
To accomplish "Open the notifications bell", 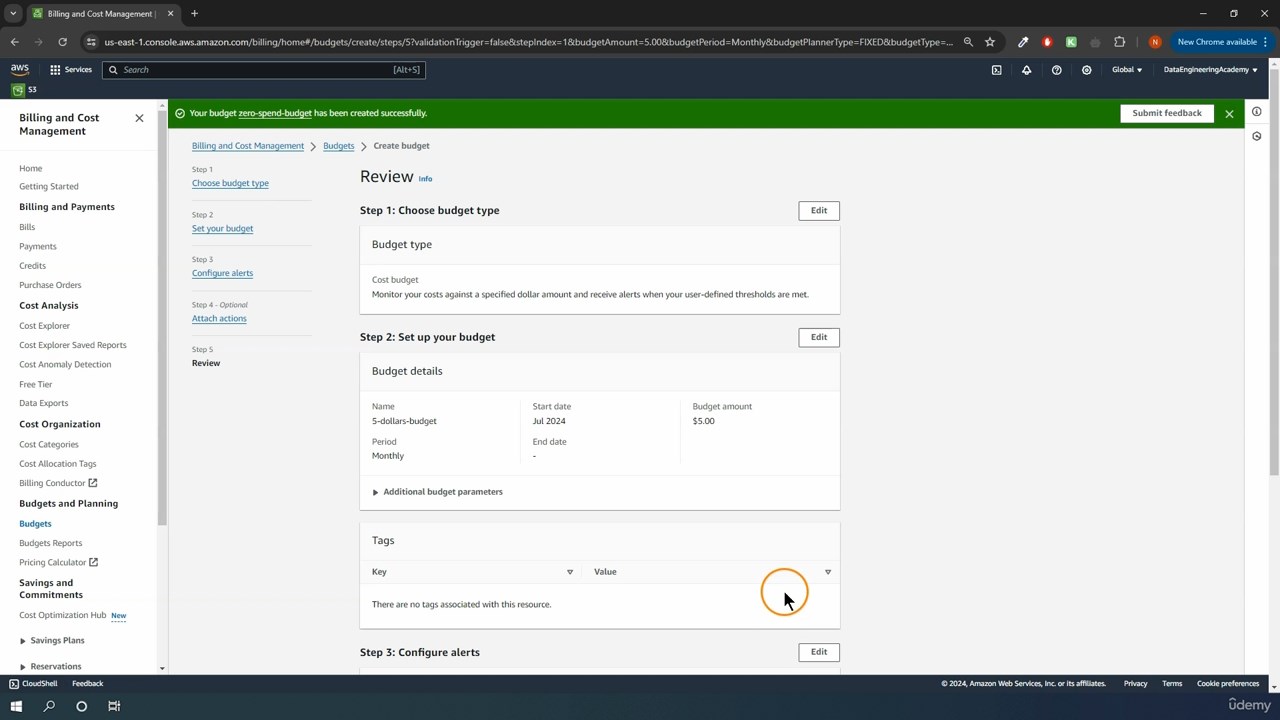I will point(1026,70).
